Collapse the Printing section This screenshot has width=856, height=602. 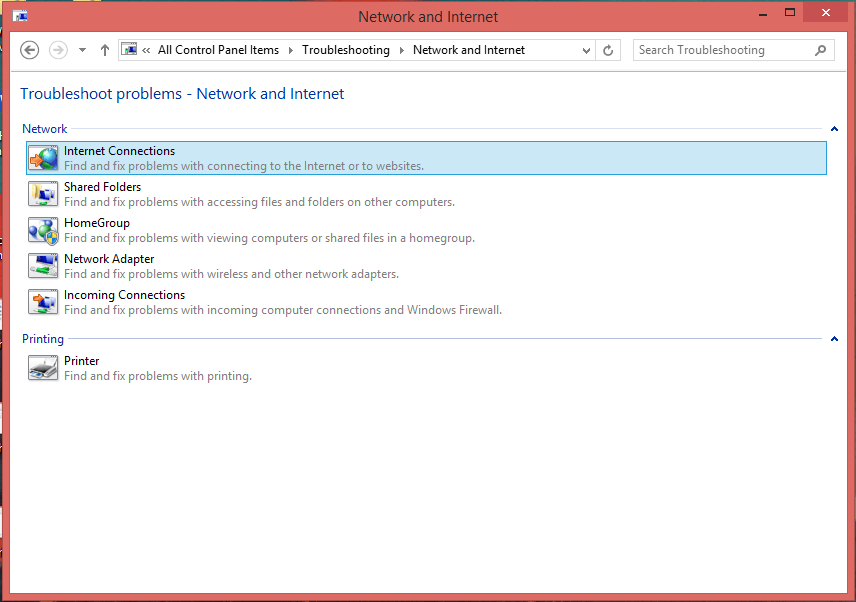(834, 339)
